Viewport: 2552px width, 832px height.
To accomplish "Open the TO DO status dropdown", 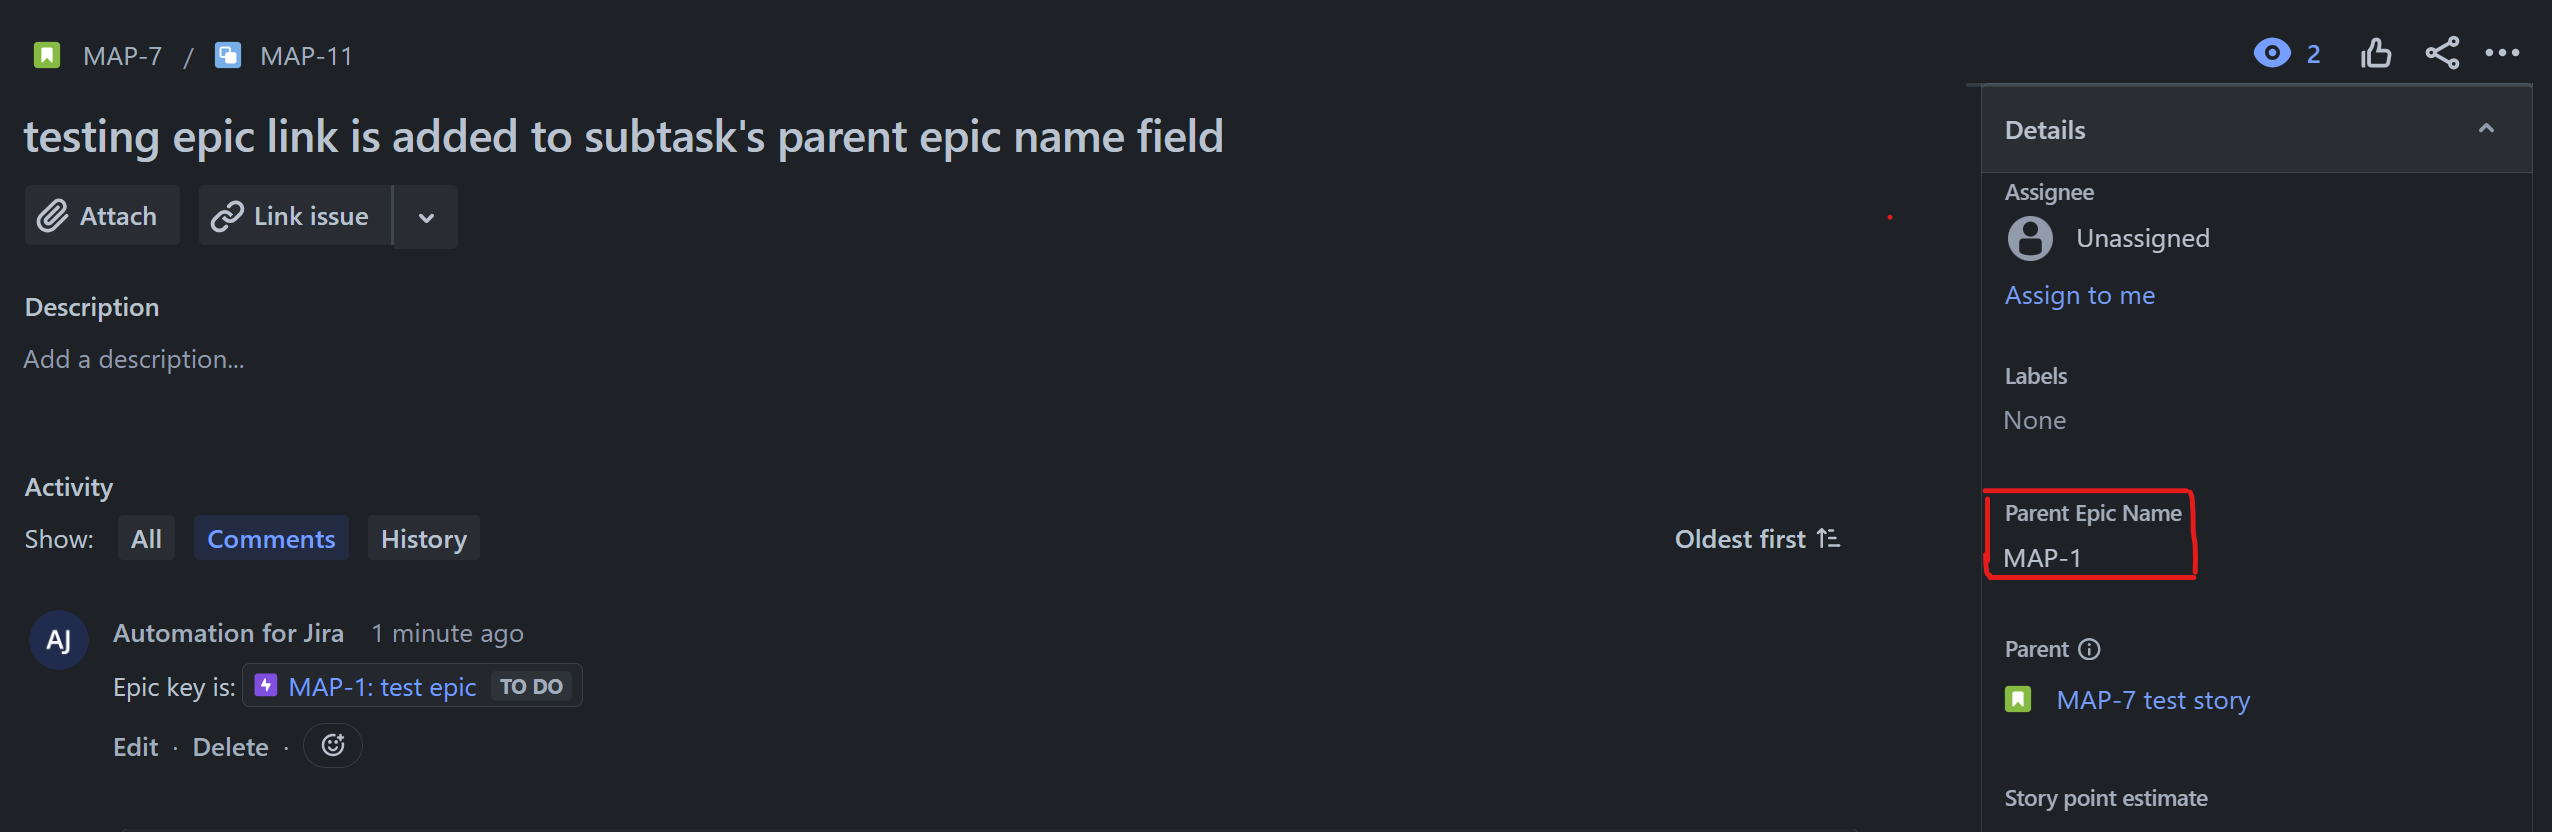I will pyautogui.click(x=533, y=686).
